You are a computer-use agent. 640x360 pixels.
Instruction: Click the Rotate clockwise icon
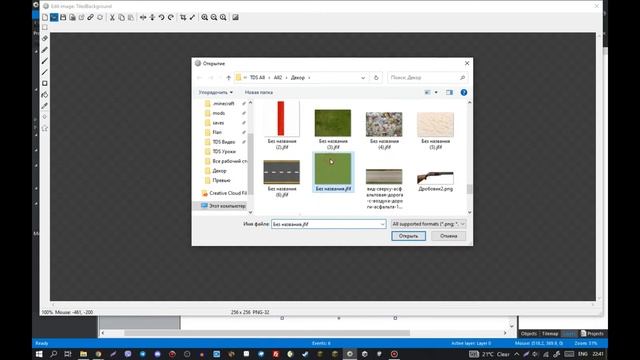[171, 18]
